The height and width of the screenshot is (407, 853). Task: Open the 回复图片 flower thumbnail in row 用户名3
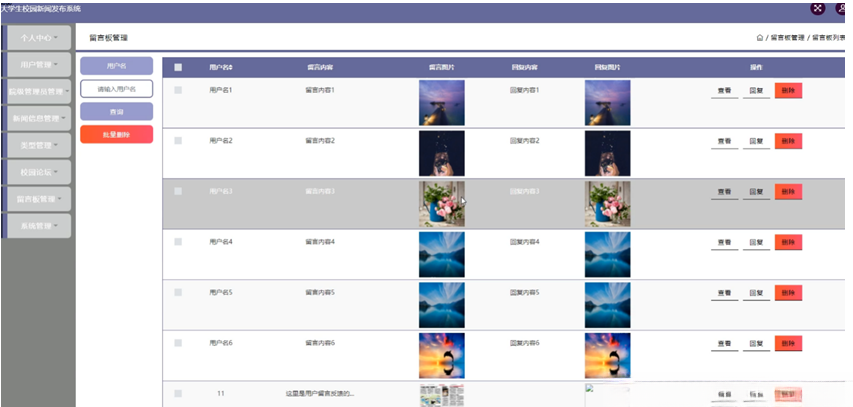click(x=608, y=204)
